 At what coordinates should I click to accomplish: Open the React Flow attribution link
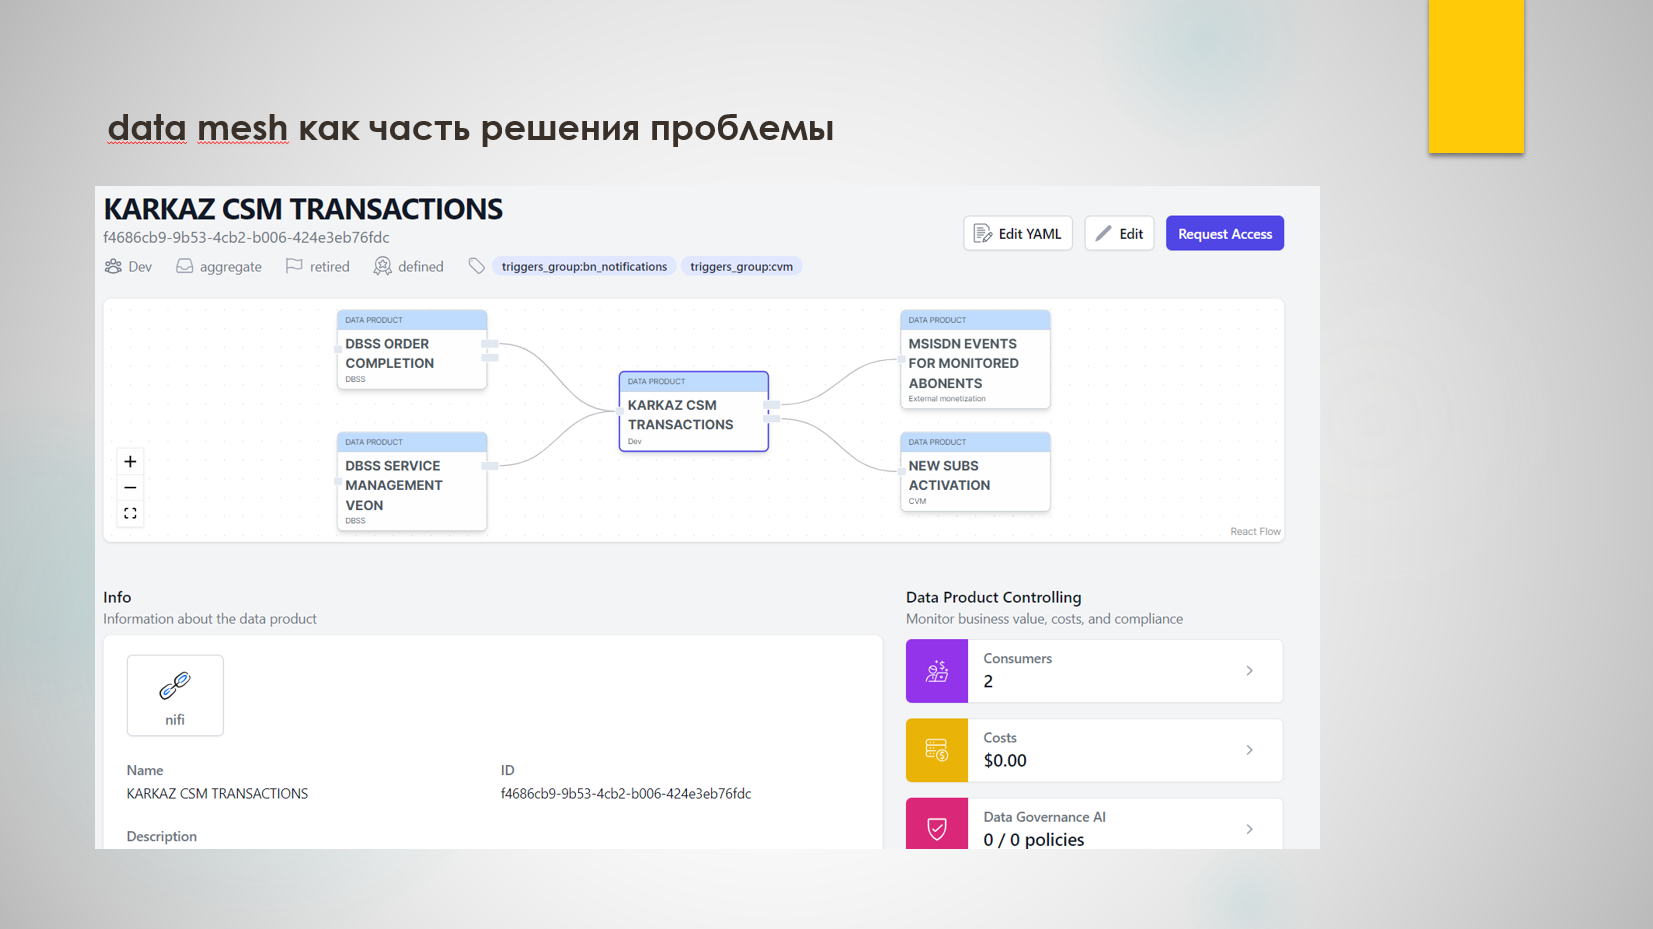1255,532
